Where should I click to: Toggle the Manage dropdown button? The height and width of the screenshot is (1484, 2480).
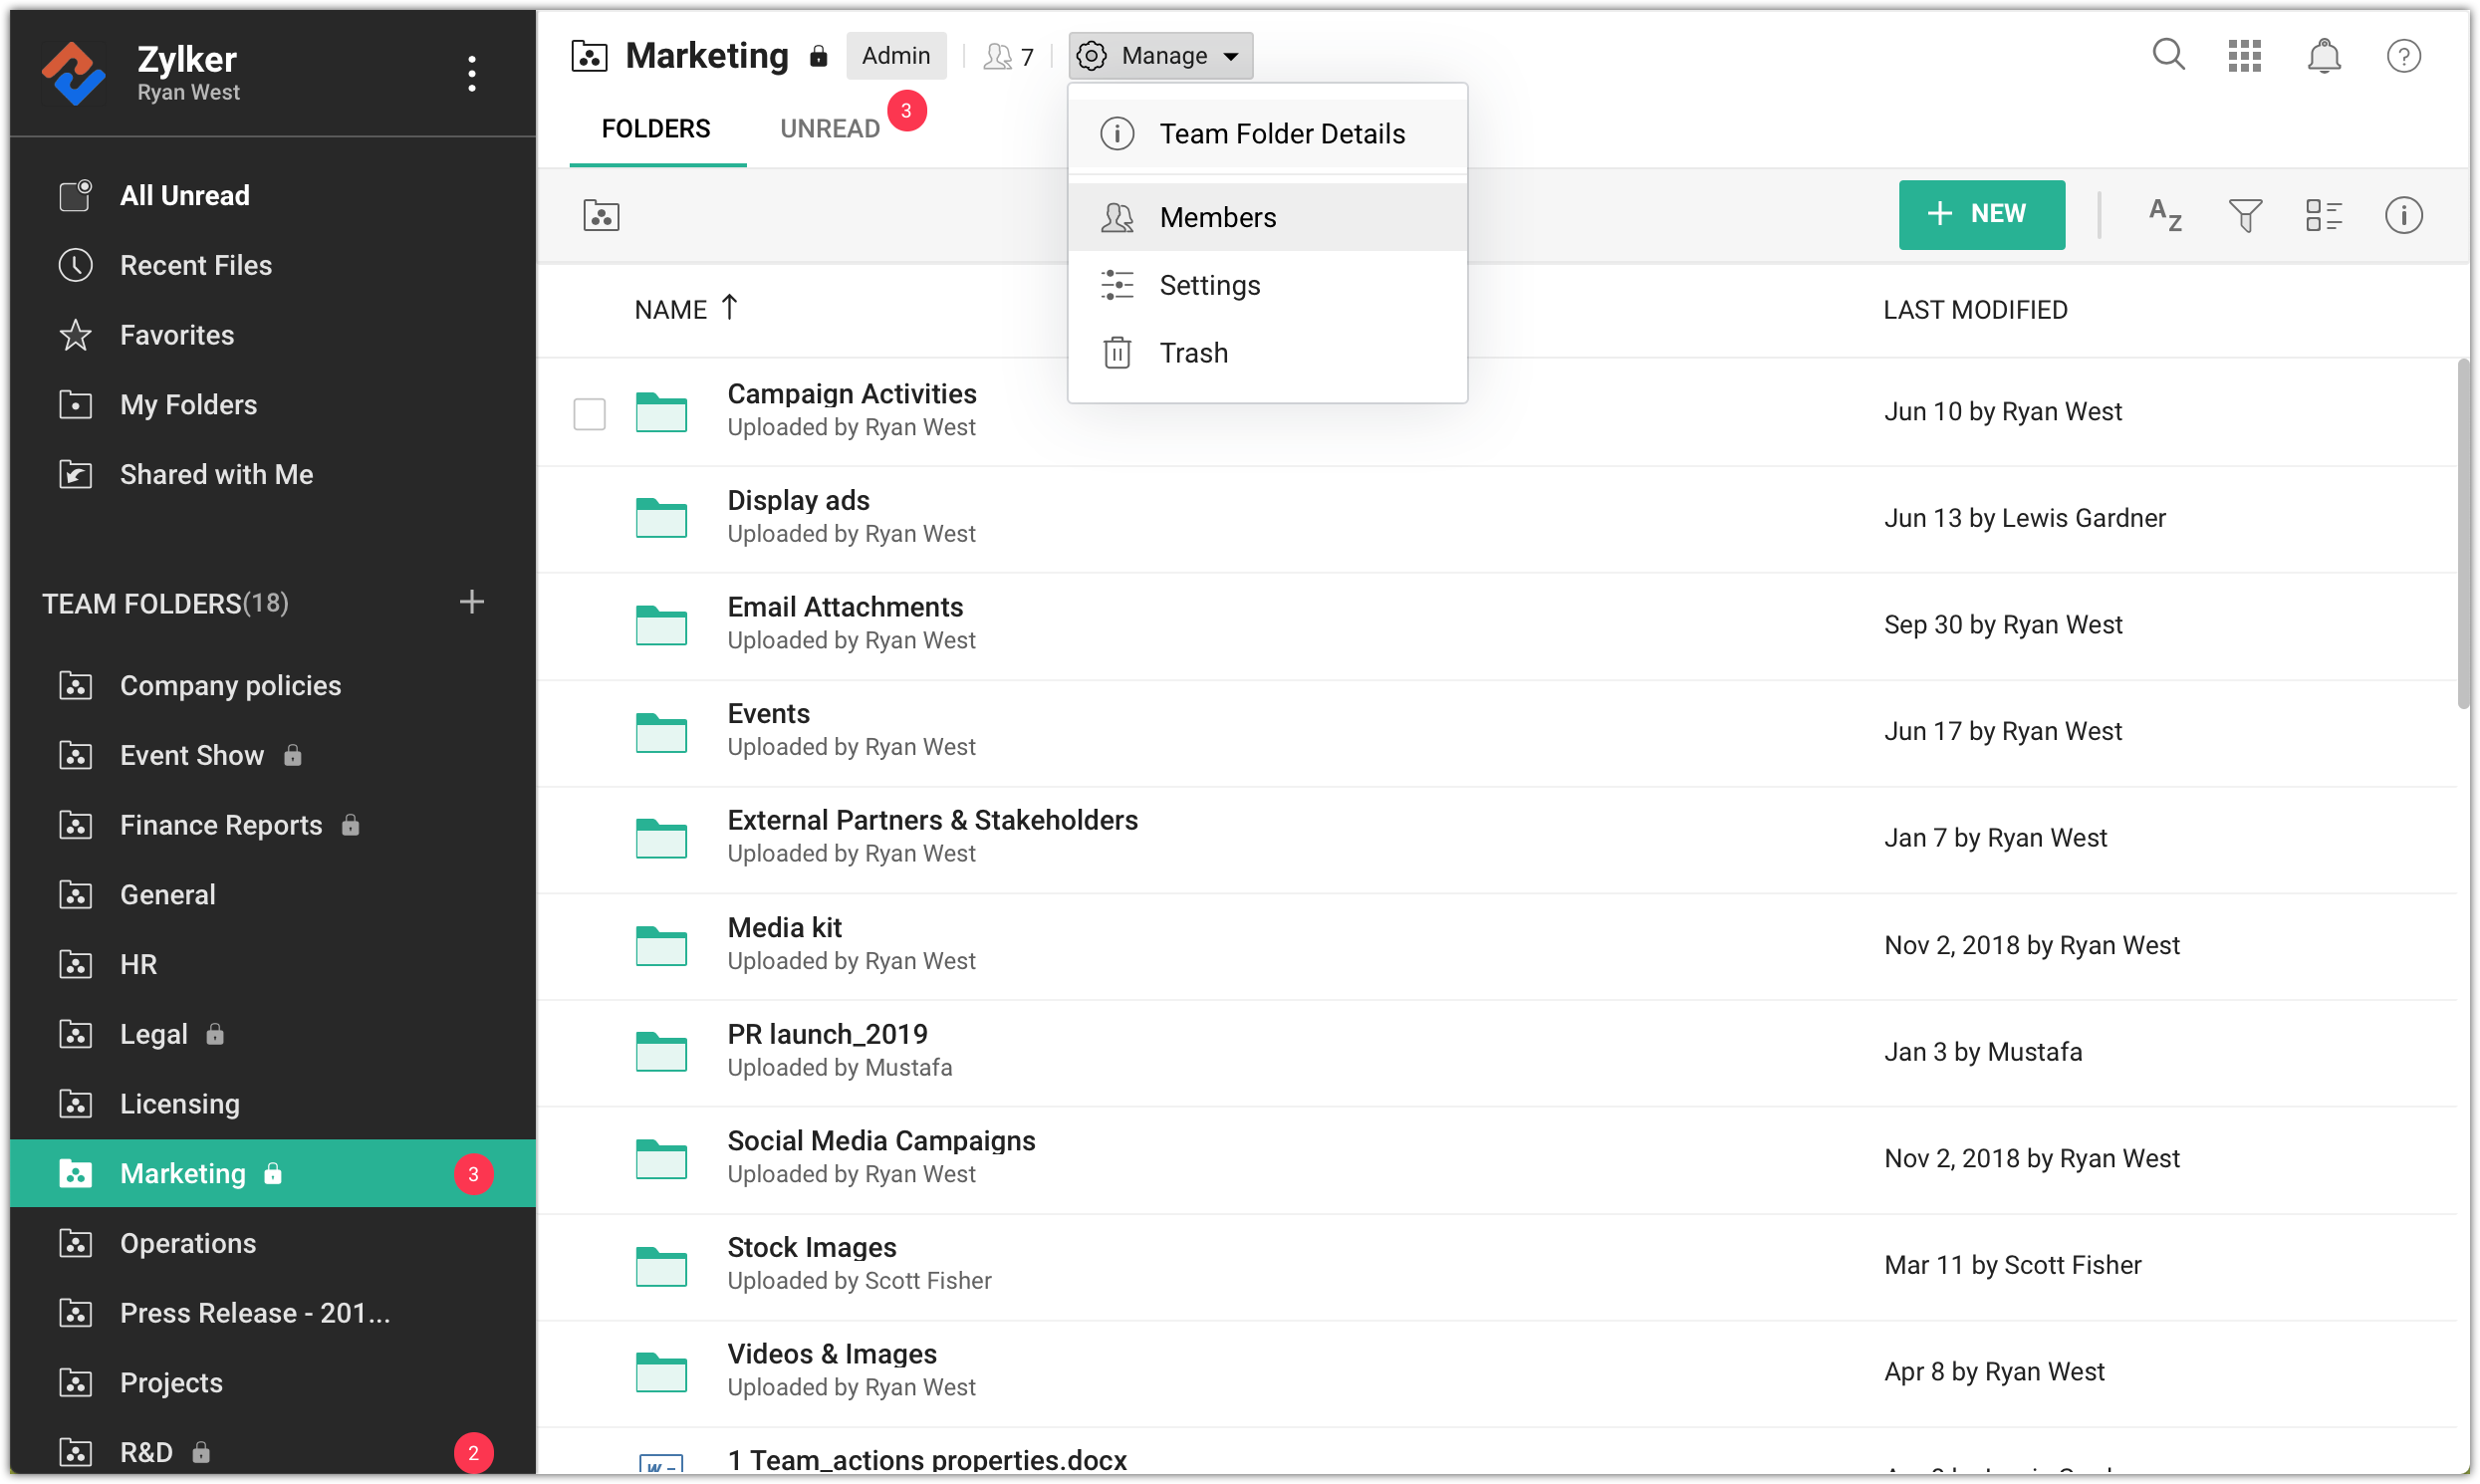point(1160,56)
